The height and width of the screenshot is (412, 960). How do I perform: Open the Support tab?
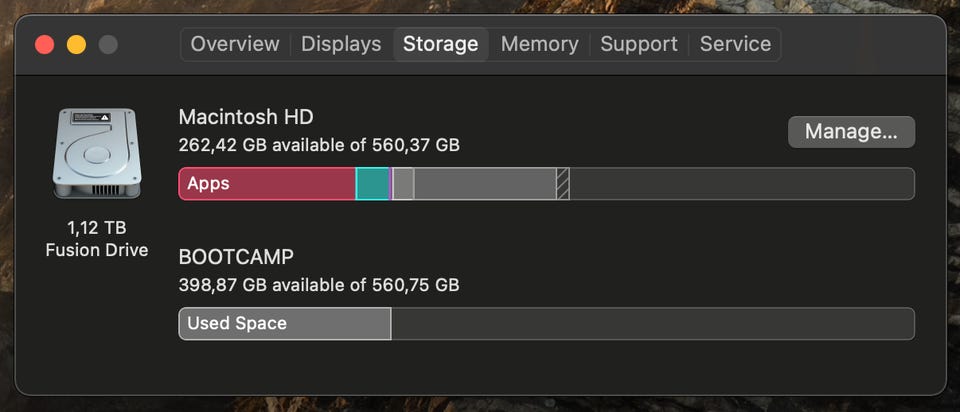coord(639,44)
